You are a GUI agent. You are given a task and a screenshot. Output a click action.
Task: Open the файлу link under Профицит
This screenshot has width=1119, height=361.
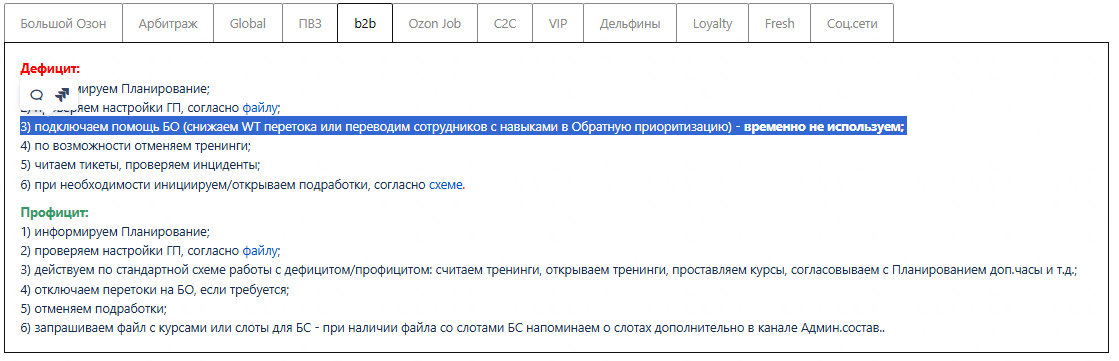tap(260, 251)
